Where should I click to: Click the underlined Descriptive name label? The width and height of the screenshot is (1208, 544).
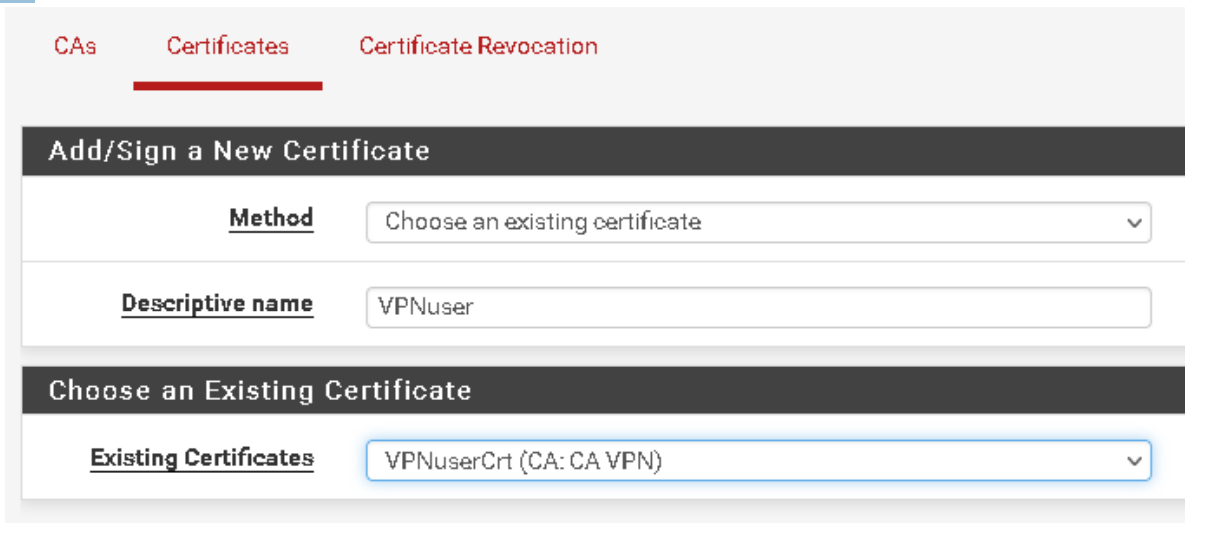point(217,304)
